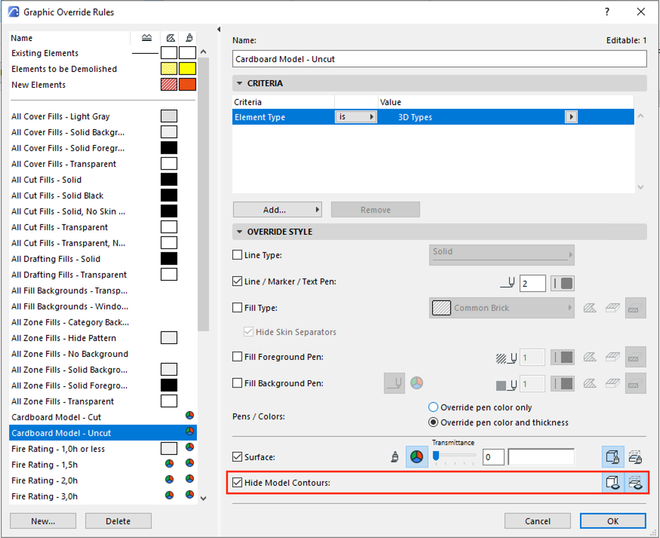
Task: Click the surface override column header icon
Action: (x=189, y=38)
